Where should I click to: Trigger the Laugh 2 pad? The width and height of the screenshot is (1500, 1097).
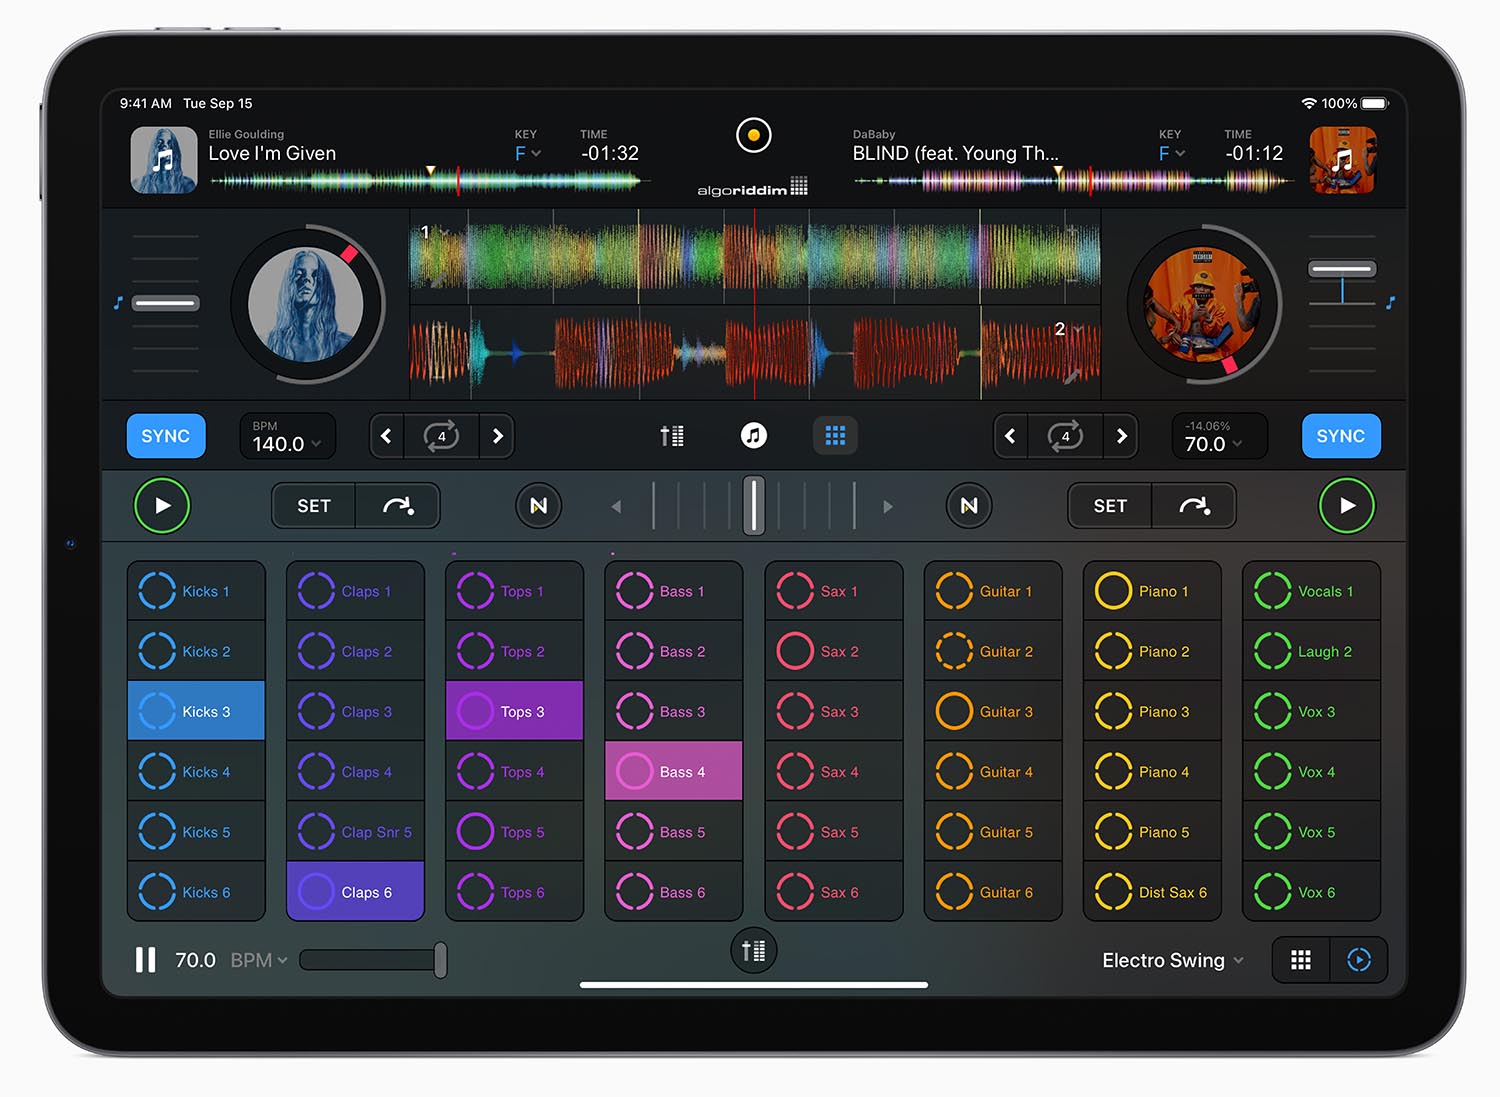(1311, 651)
